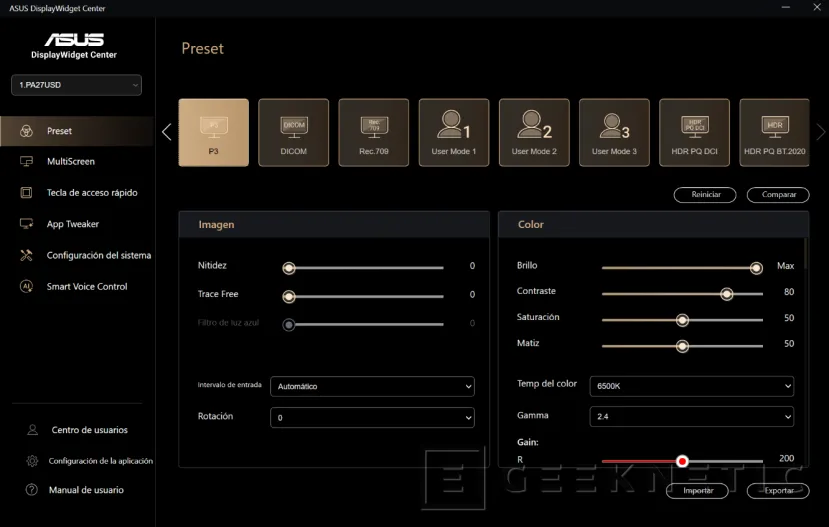This screenshot has width=829, height=527.
Task: Go to App Tweaker in sidebar
Action: tap(72, 224)
